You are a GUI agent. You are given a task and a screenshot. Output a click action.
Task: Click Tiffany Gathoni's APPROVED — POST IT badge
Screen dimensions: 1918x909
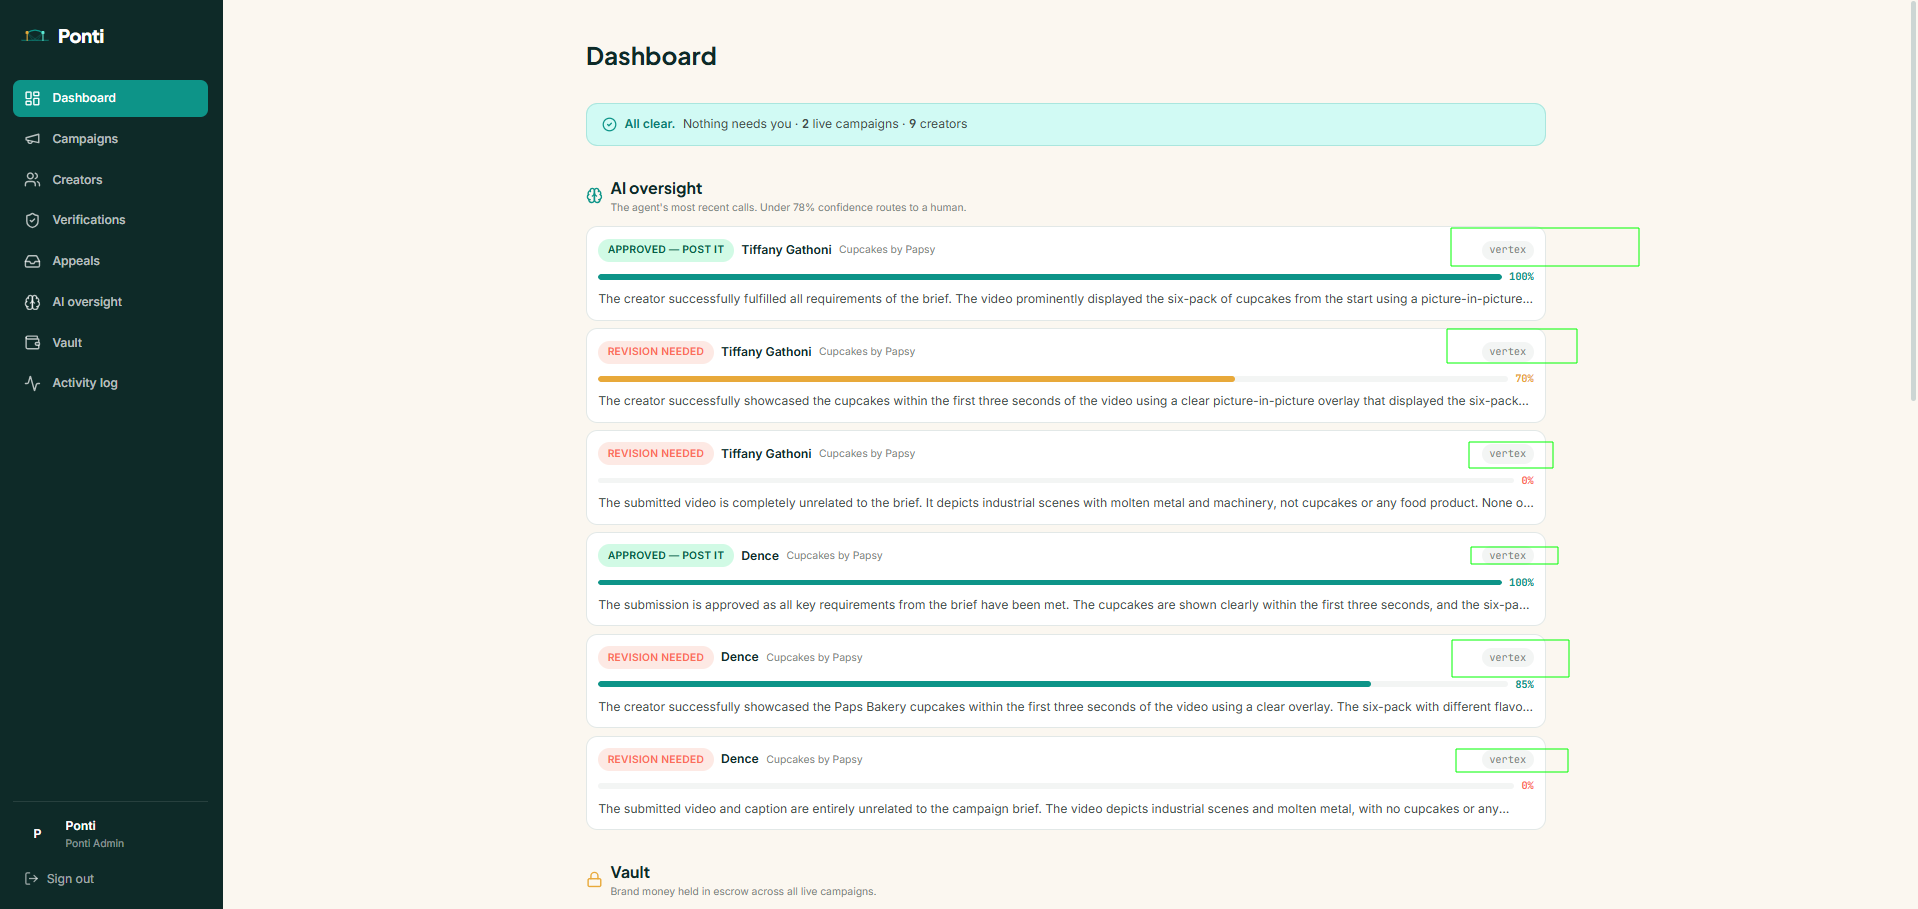tap(666, 250)
